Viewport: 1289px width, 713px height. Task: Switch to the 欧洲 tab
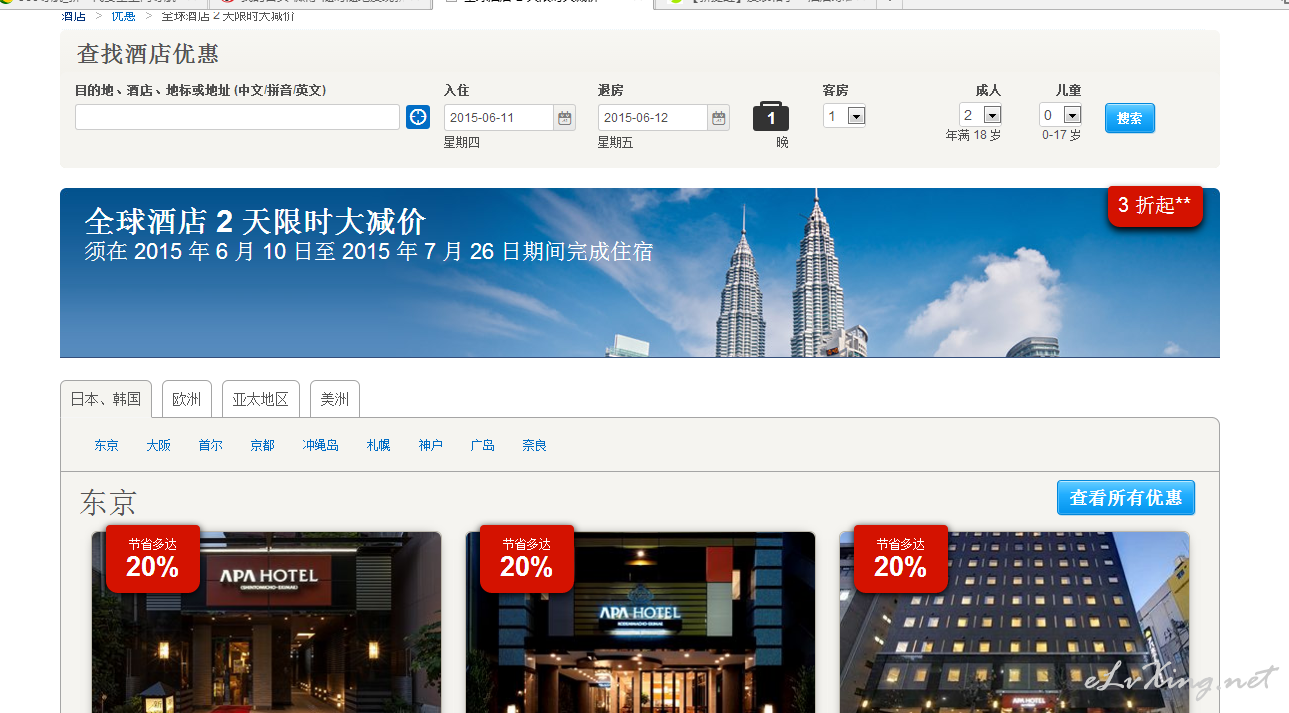coord(187,399)
